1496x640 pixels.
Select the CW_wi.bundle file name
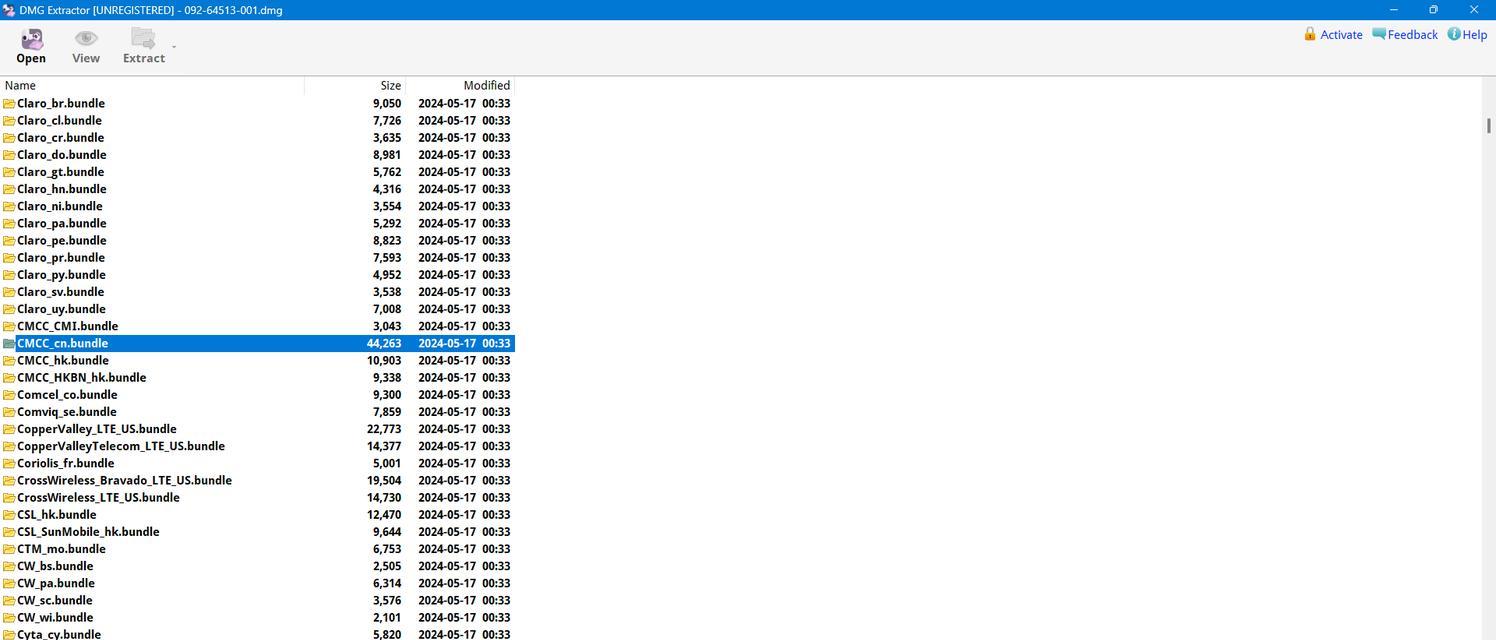pos(55,617)
